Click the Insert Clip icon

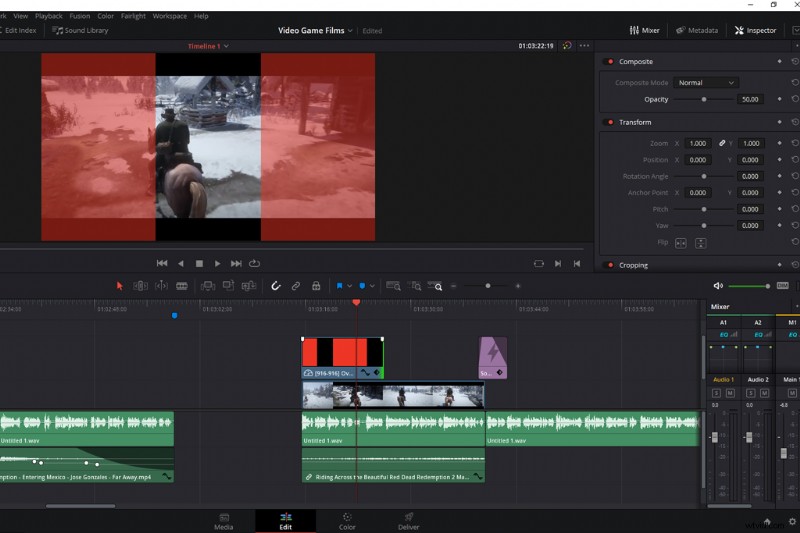coord(208,286)
